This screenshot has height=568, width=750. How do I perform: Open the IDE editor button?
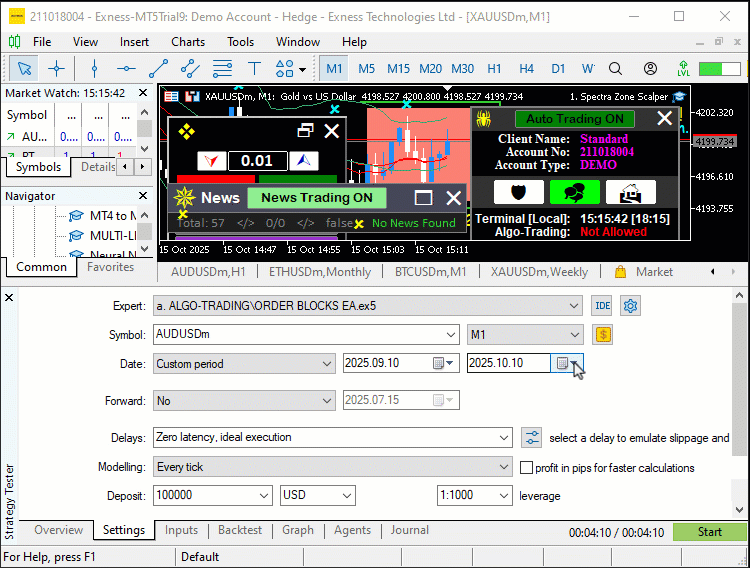click(x=602, y=306)
